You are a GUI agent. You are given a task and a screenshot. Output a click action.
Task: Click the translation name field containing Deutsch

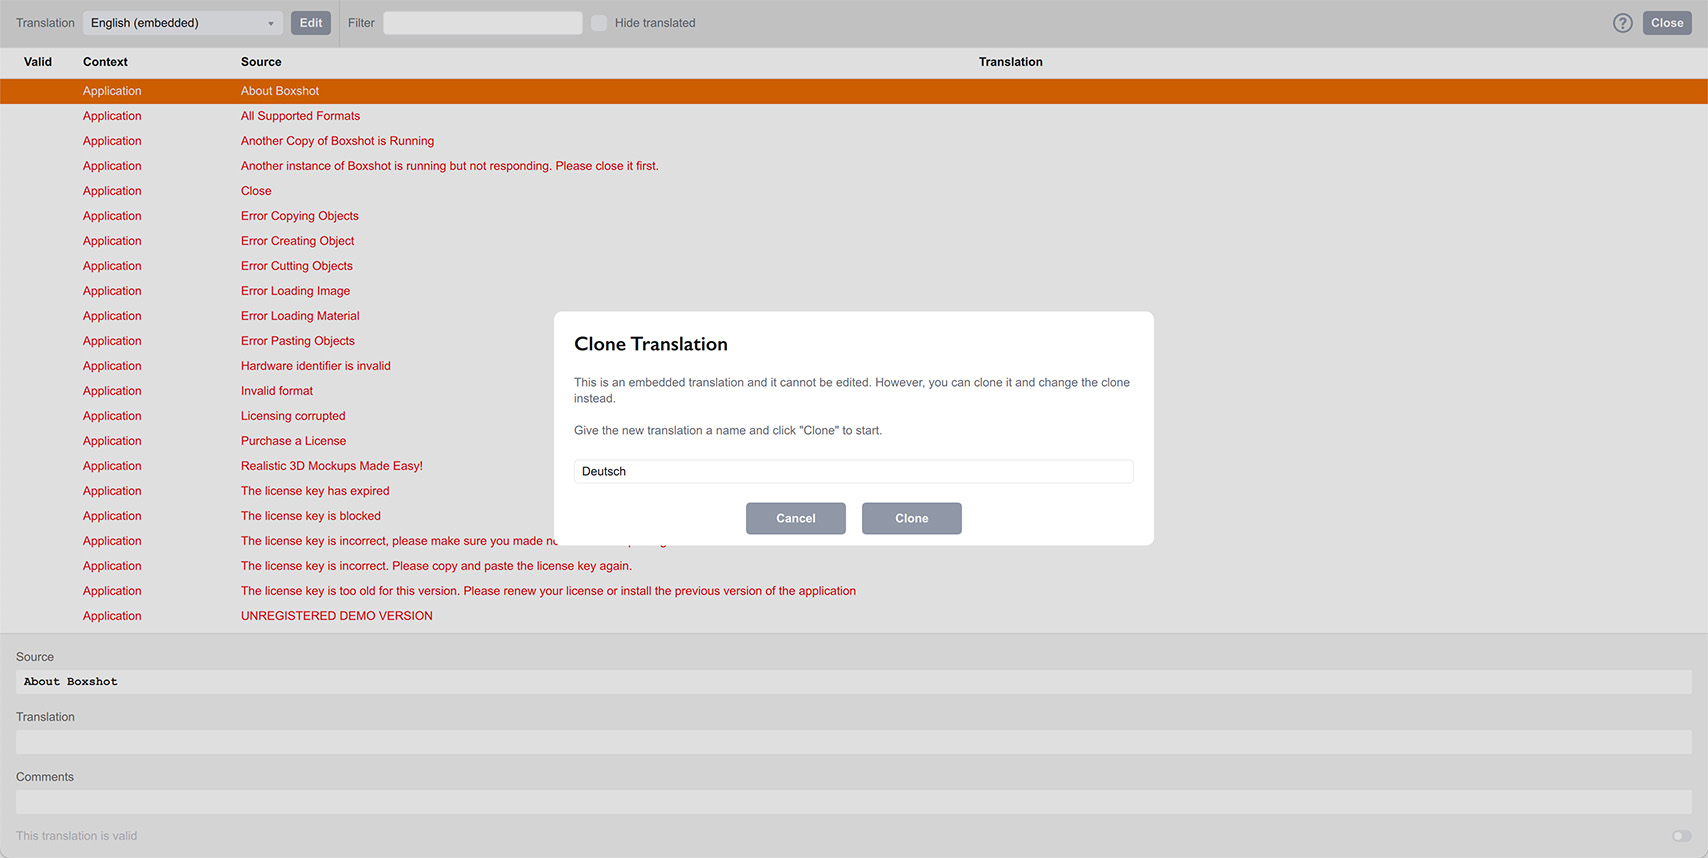click(853, 471)
